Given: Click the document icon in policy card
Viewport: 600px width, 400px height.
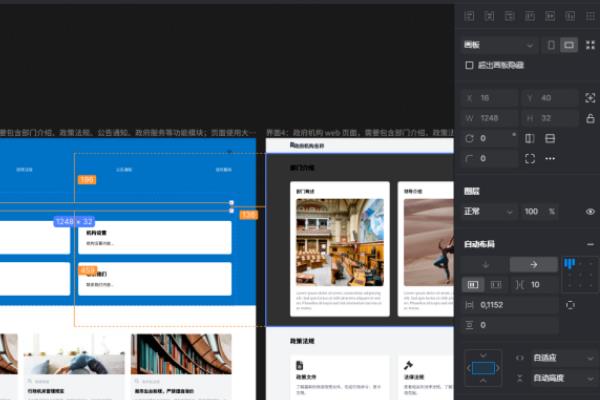Looking at the screenshot, I should pos(300,365).
